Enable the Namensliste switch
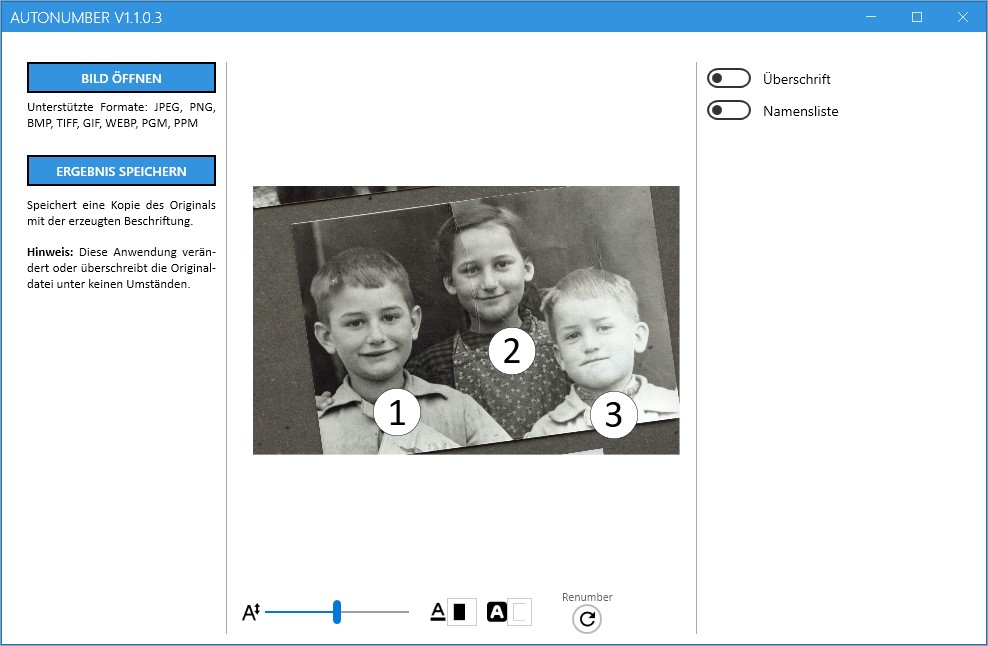The height and width of the screenshot is (646, 988). click(728, 110)
